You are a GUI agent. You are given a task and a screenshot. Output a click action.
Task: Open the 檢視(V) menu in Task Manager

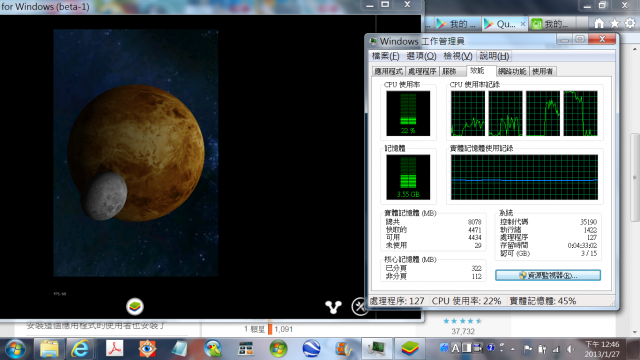pos(458,56)
